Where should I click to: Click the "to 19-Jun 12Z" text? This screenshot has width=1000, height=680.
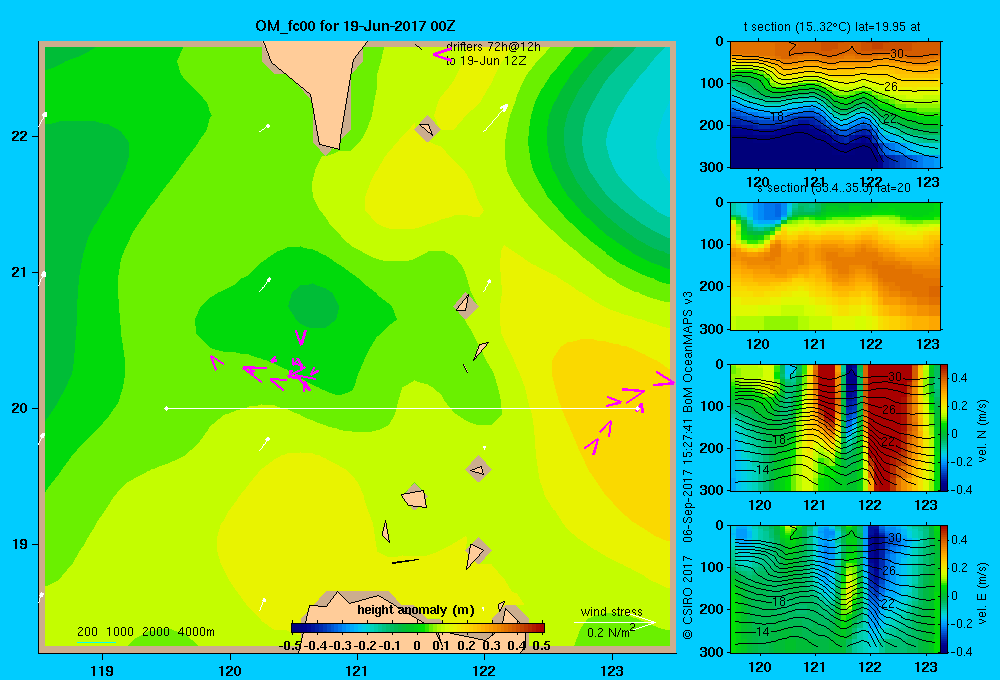(486, 61)
